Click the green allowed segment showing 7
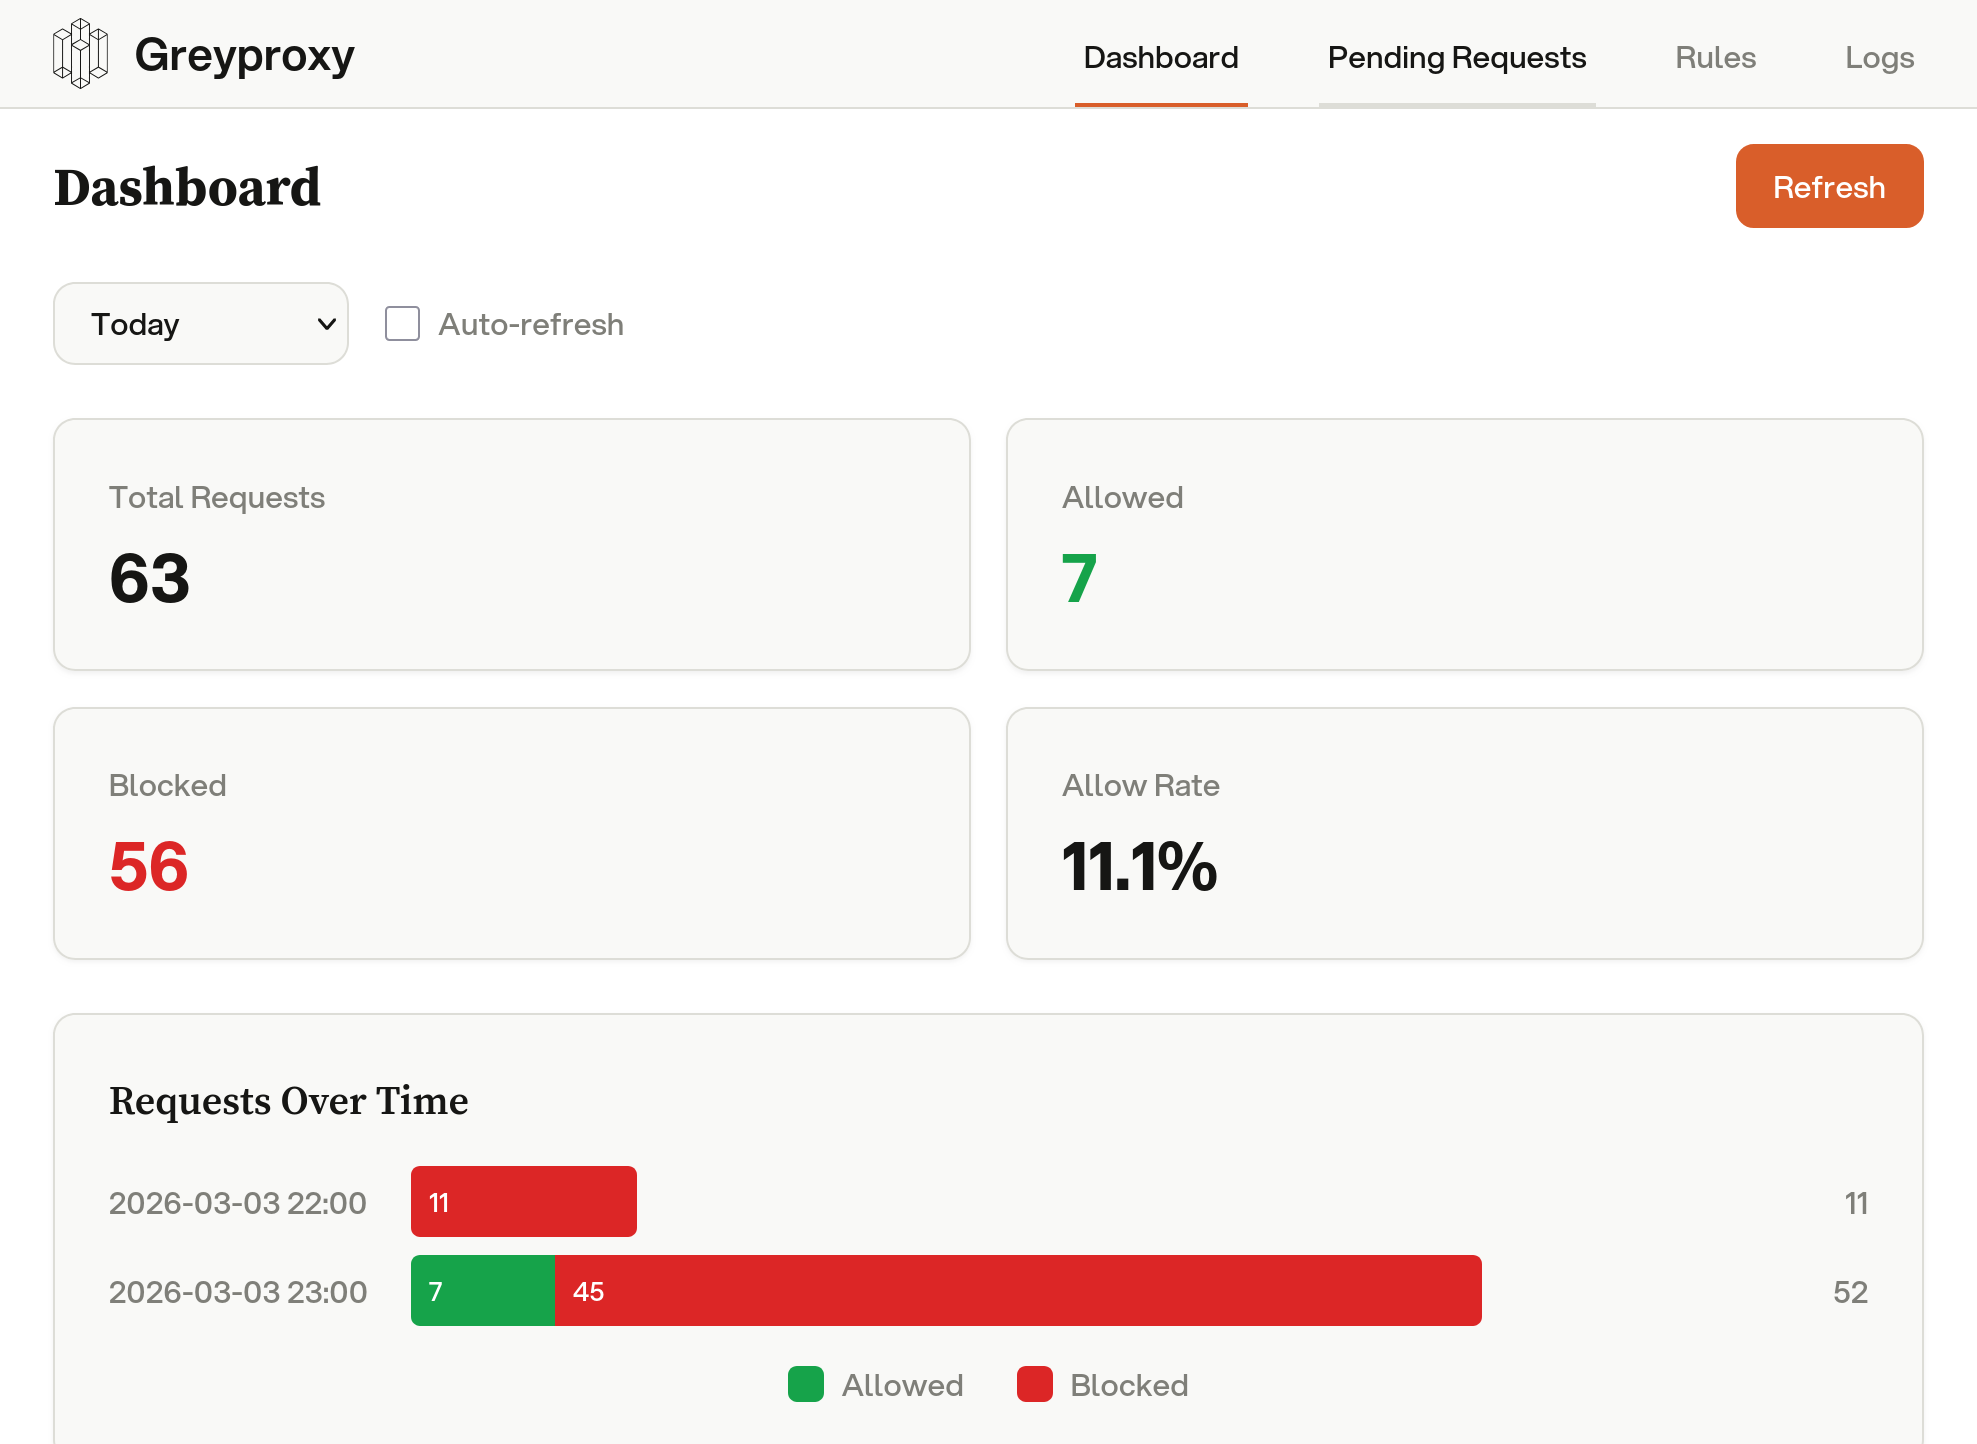This screenshot has width=1977, height=1444. pos(483,1290)
